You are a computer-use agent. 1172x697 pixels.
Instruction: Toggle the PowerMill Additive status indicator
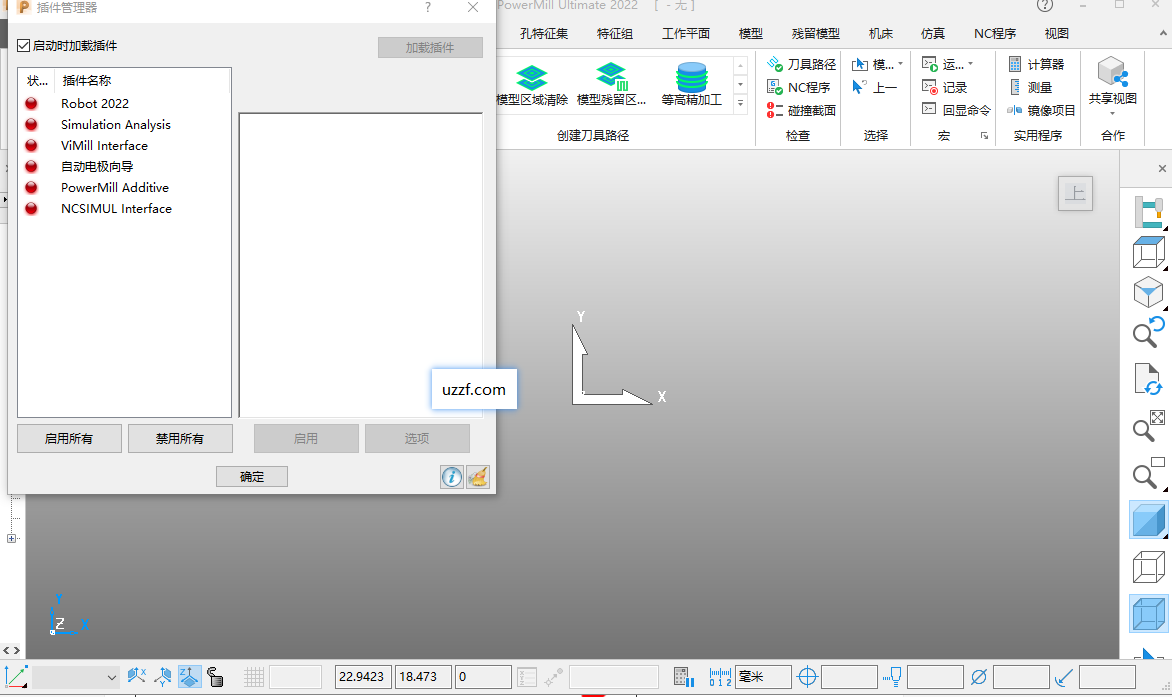pyautogui.click(x=31, y=187)
